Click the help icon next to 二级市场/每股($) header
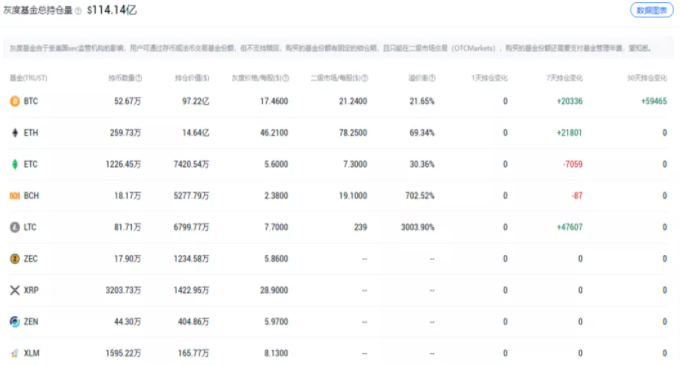The image size is (680, 366). click(365, 78)
